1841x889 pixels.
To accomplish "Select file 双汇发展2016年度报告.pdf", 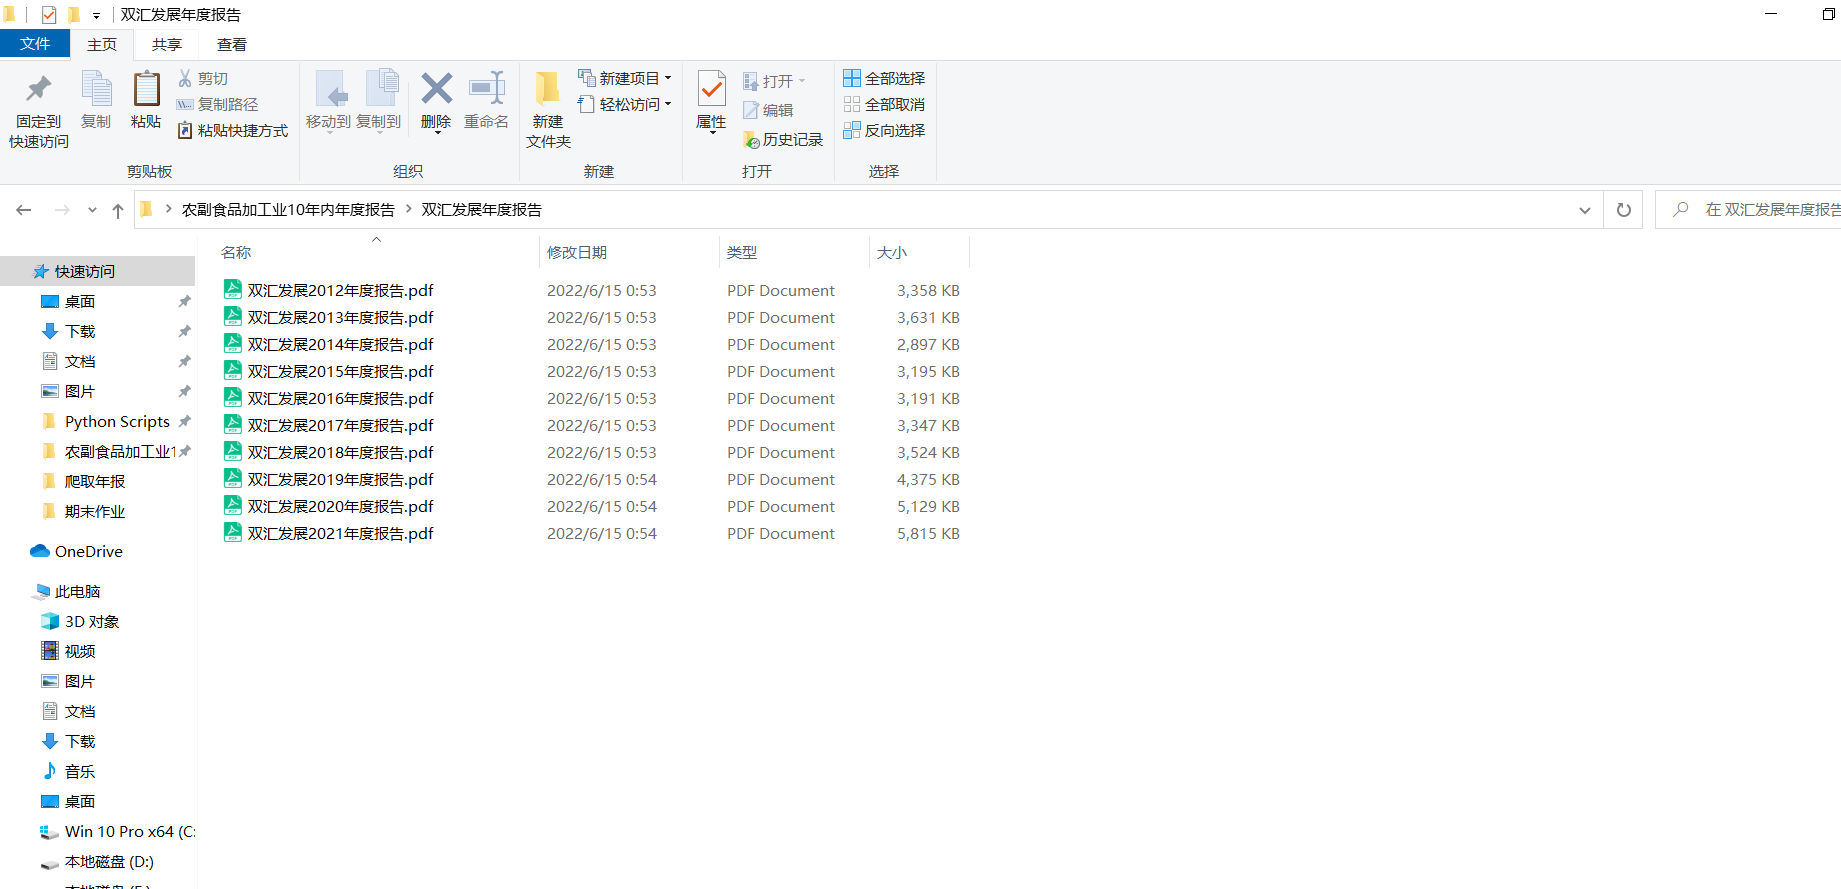I will coord(340,398).
